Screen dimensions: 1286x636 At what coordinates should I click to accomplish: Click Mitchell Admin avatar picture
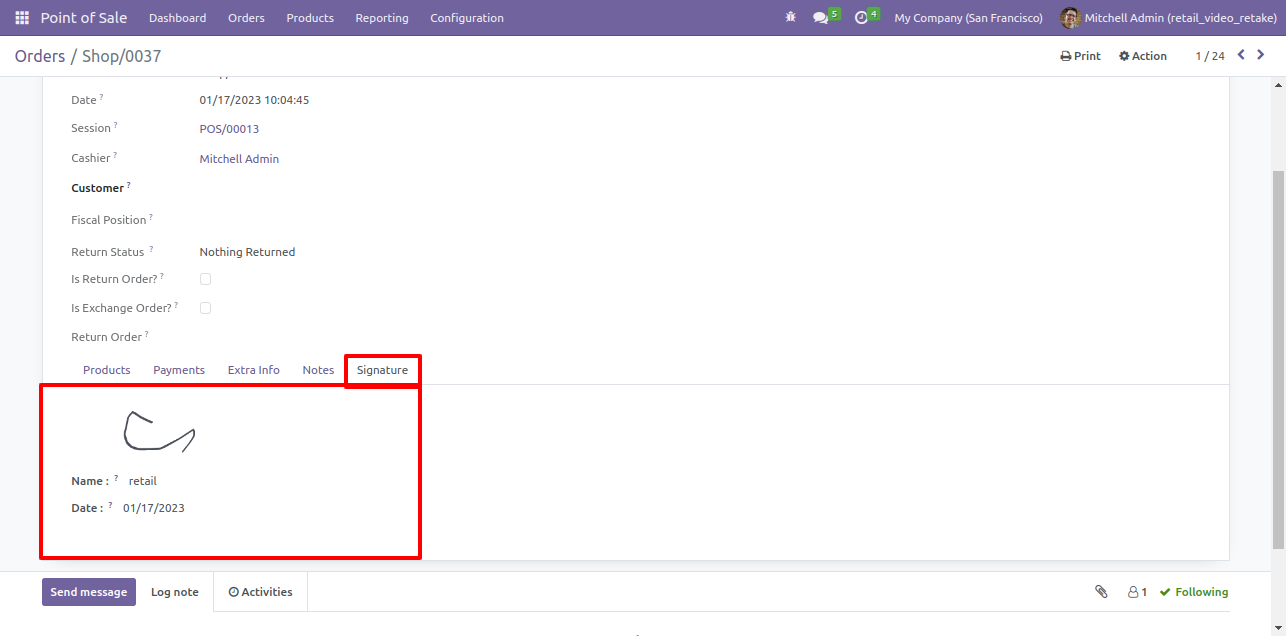tap(1070, 18)
